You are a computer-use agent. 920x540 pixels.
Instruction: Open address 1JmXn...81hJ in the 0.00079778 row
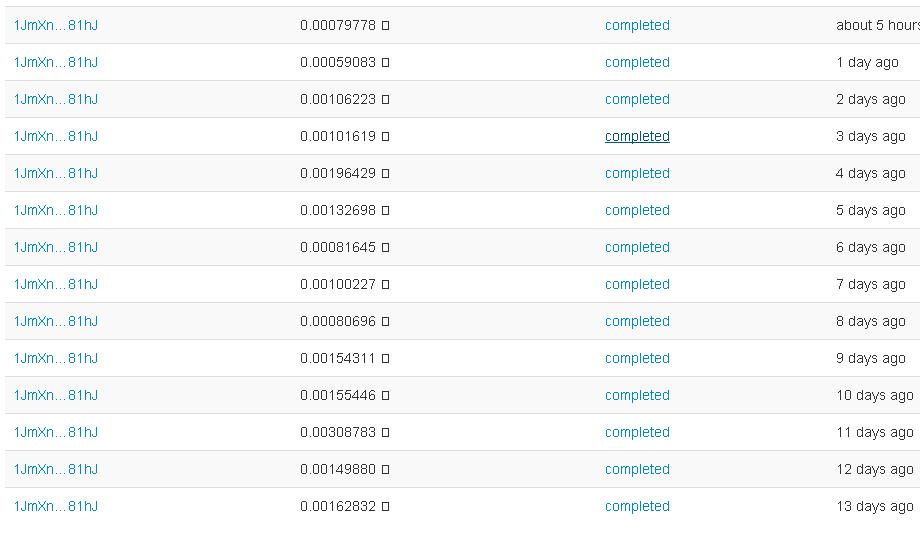coord(56,25)
